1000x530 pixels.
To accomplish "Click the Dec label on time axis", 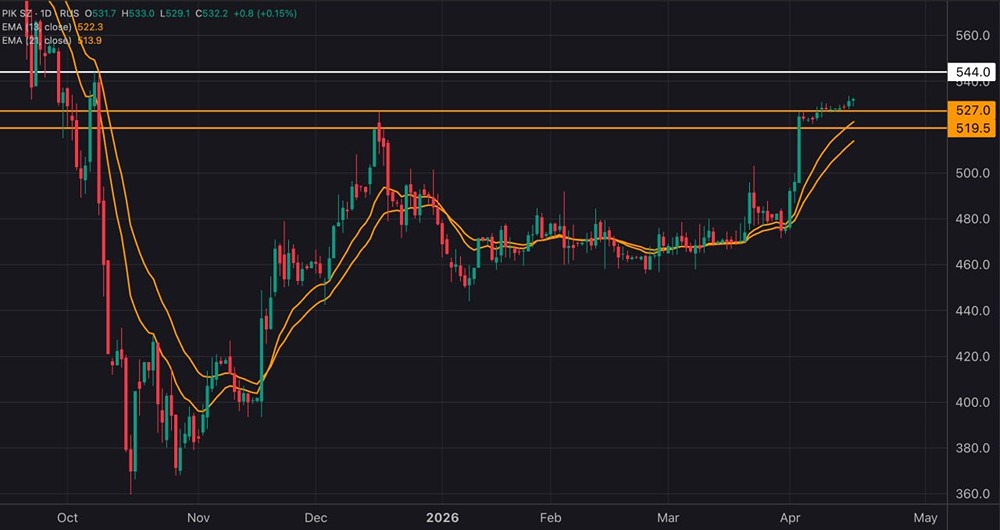I will point(316,517).
